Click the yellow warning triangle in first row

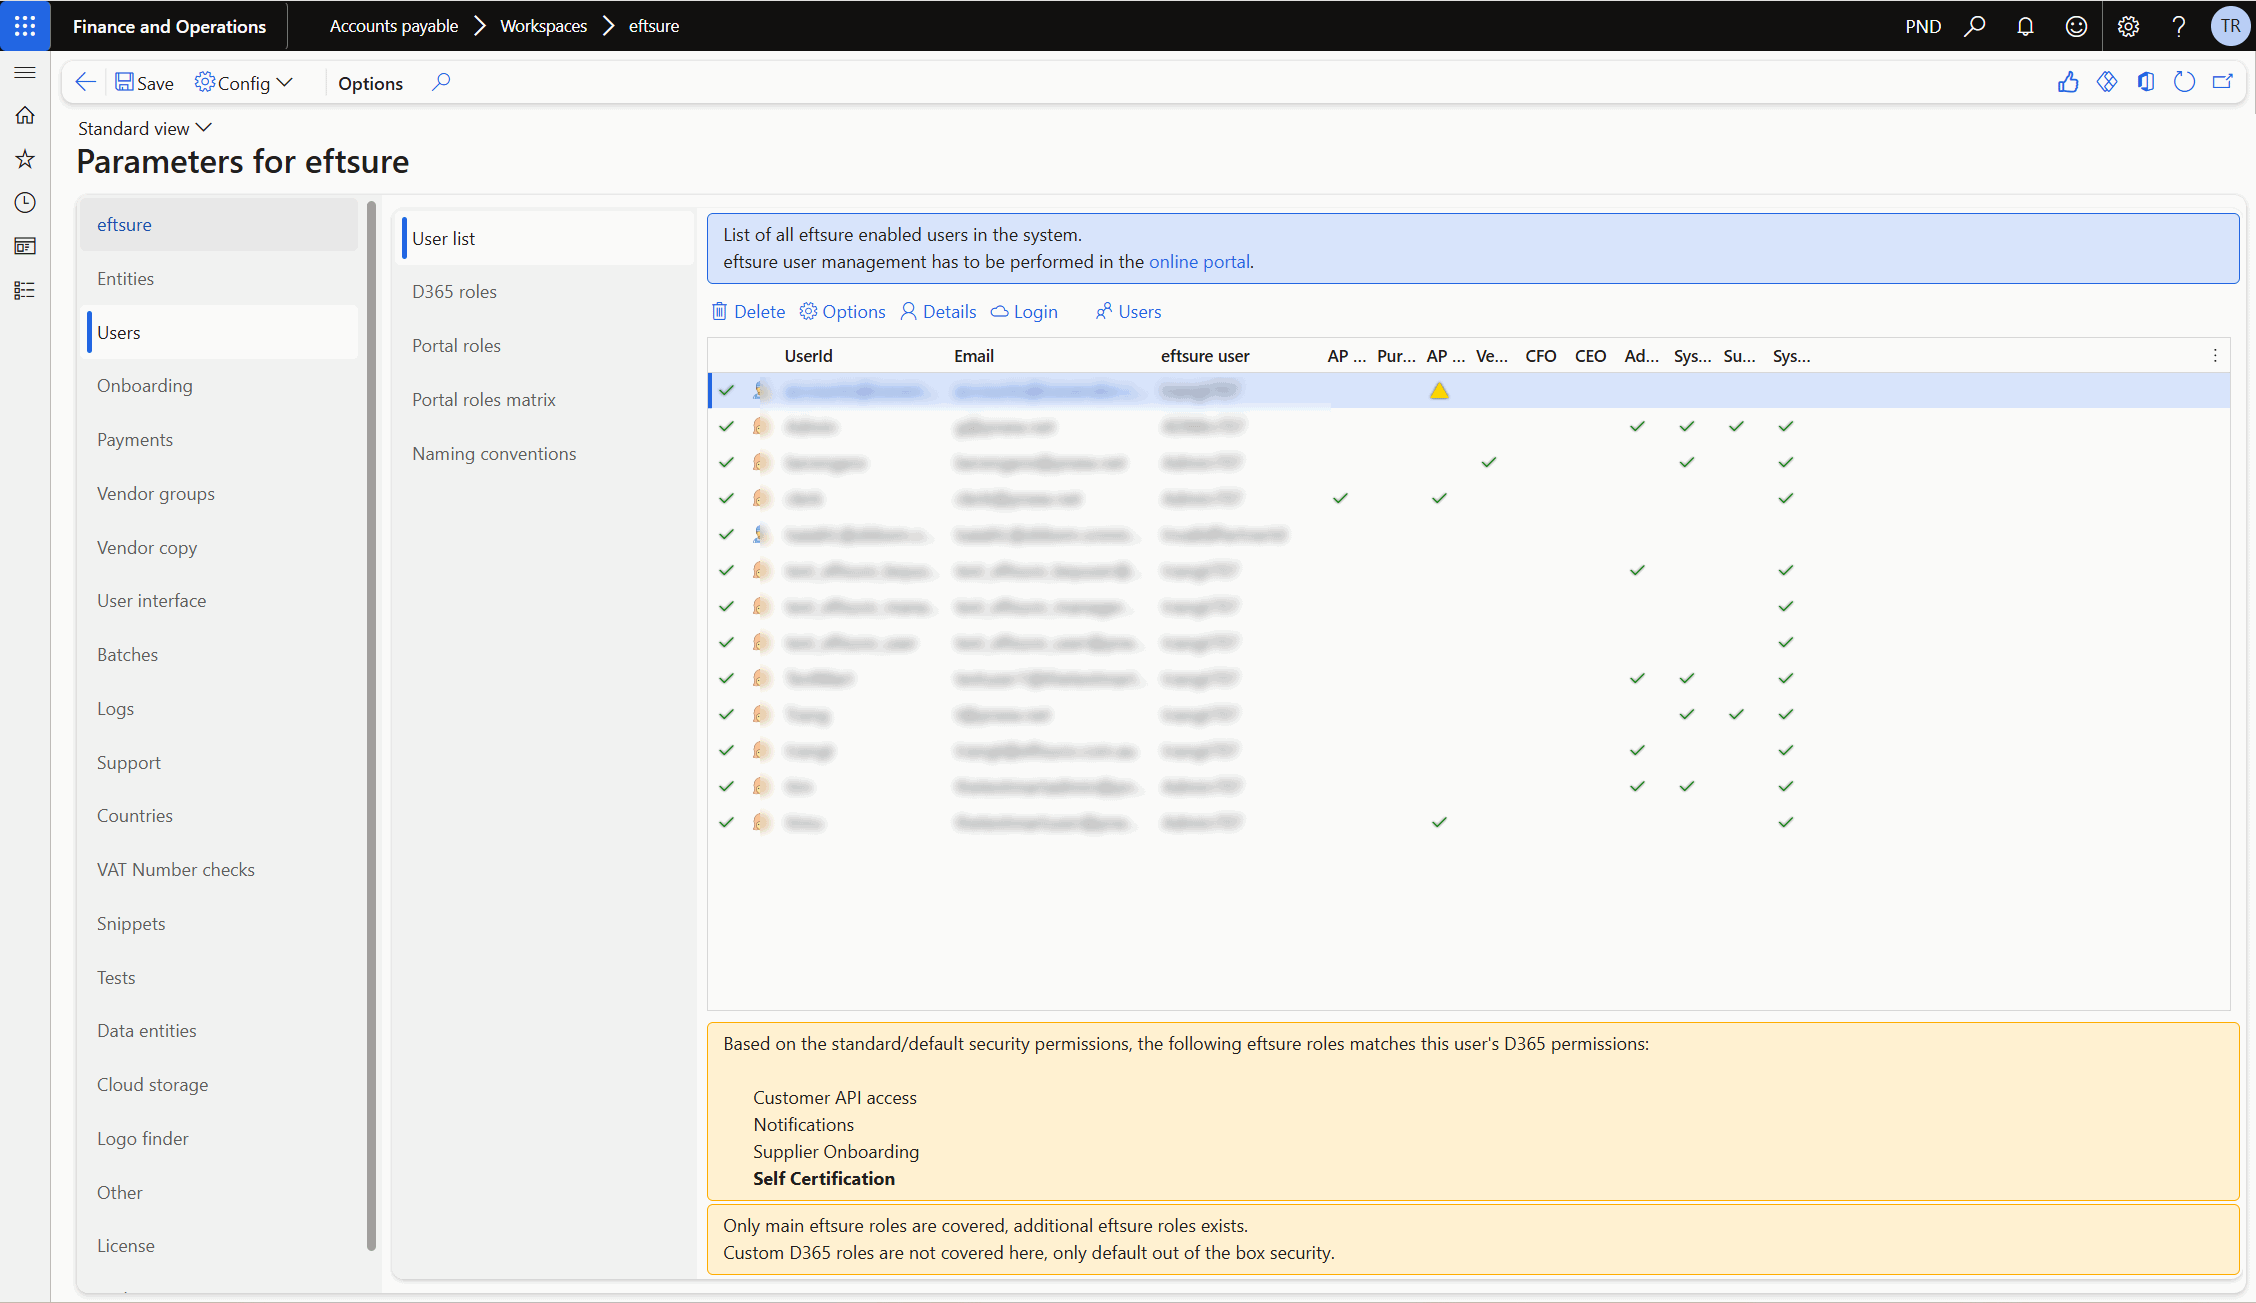pyautogui.click(x=1439, y=391)
